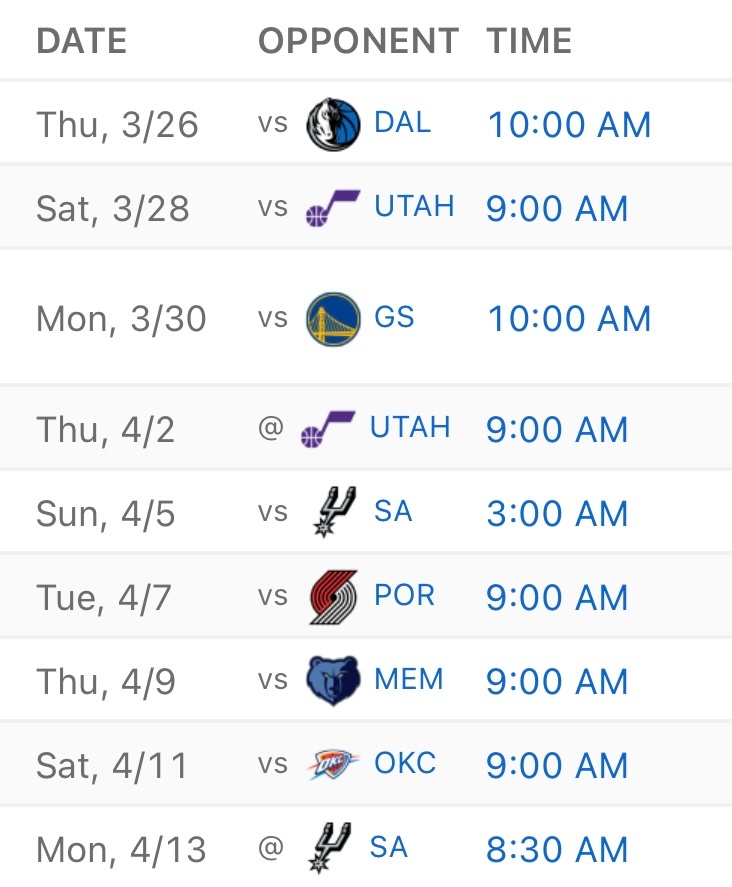
Task: Open the POR team link
Action: [x=404, y=596]
